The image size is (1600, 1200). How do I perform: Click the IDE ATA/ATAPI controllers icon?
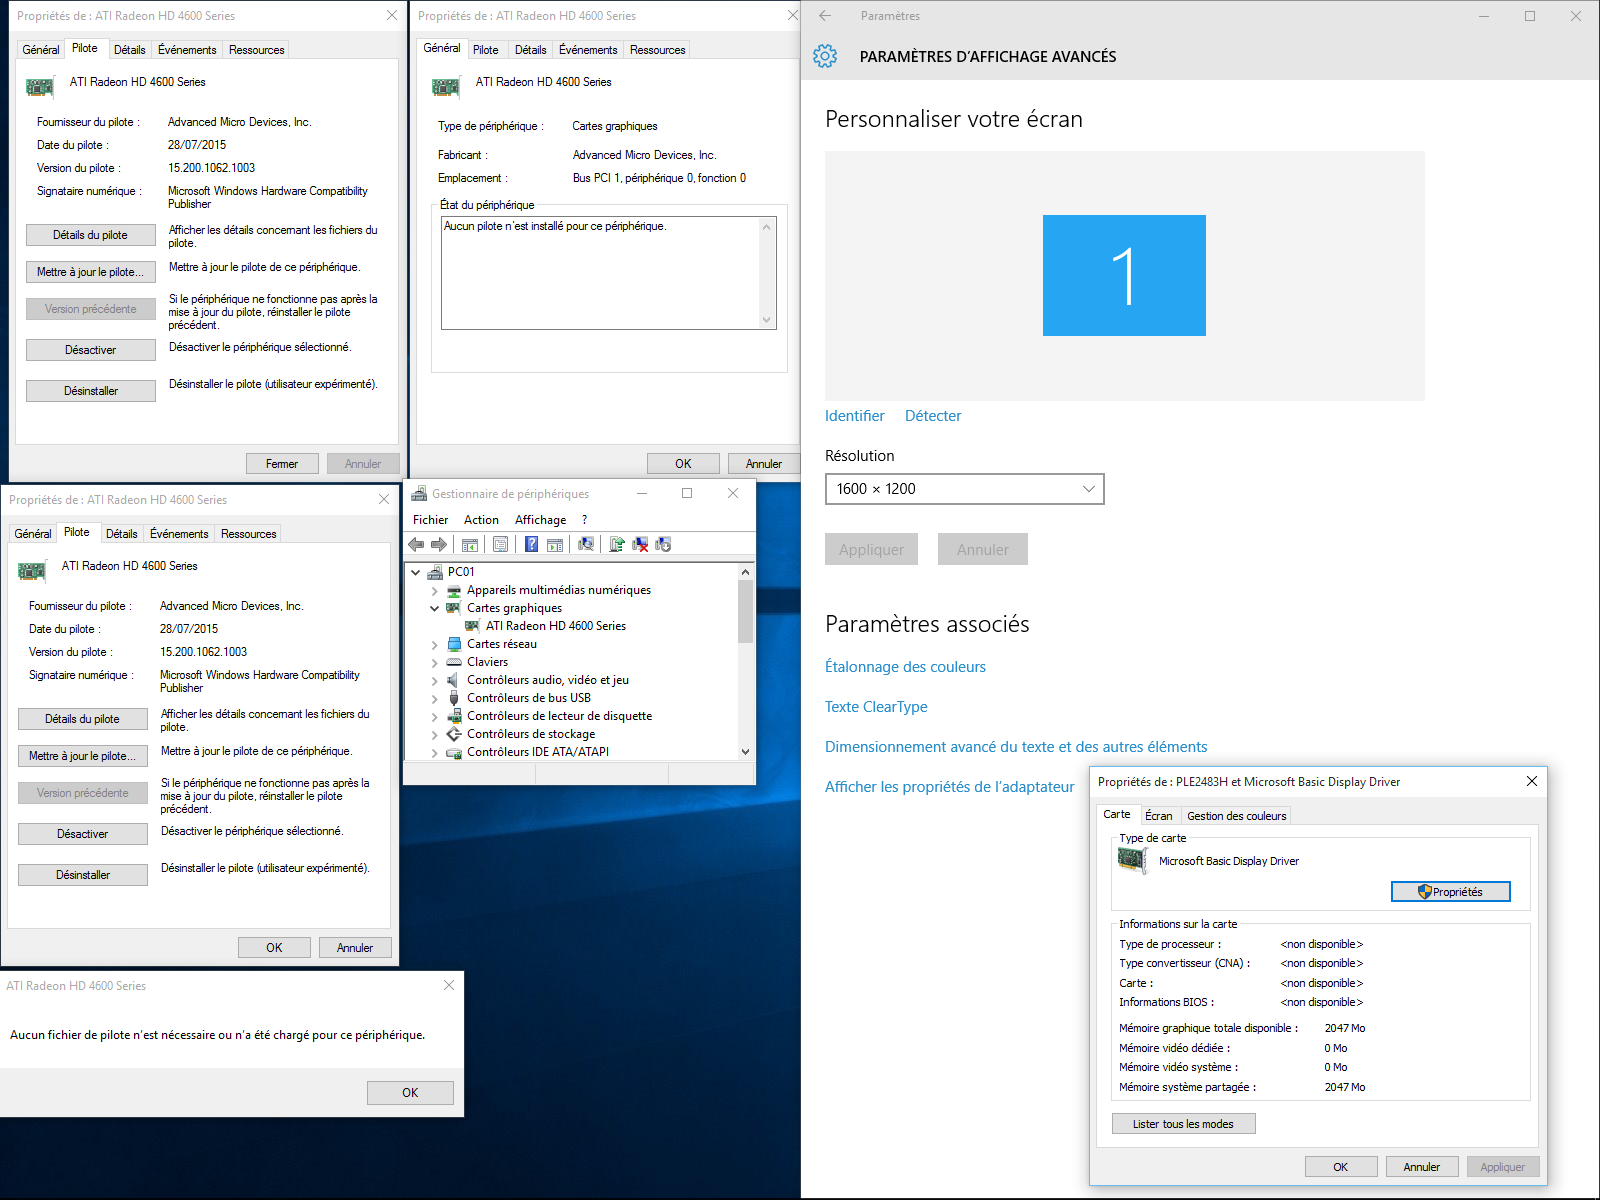(x=454, y=752)
